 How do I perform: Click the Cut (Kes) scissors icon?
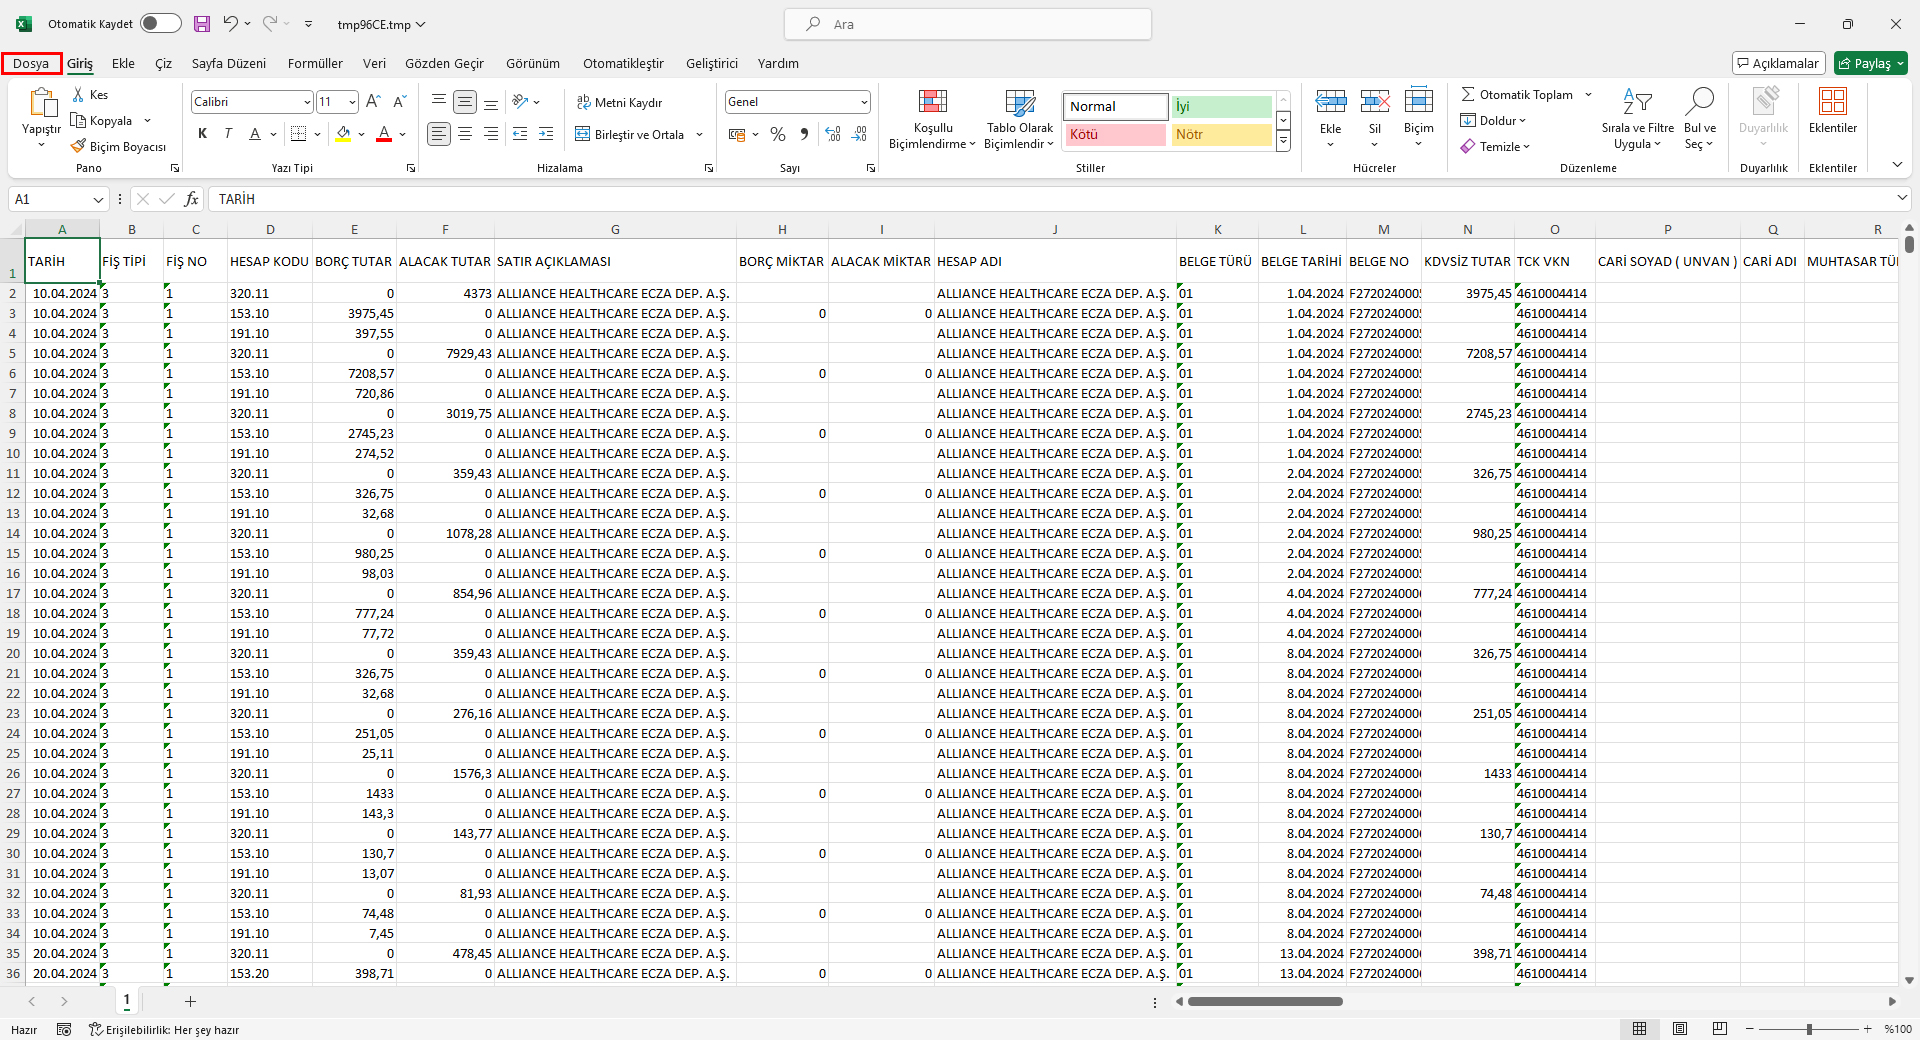click(78, 94)
